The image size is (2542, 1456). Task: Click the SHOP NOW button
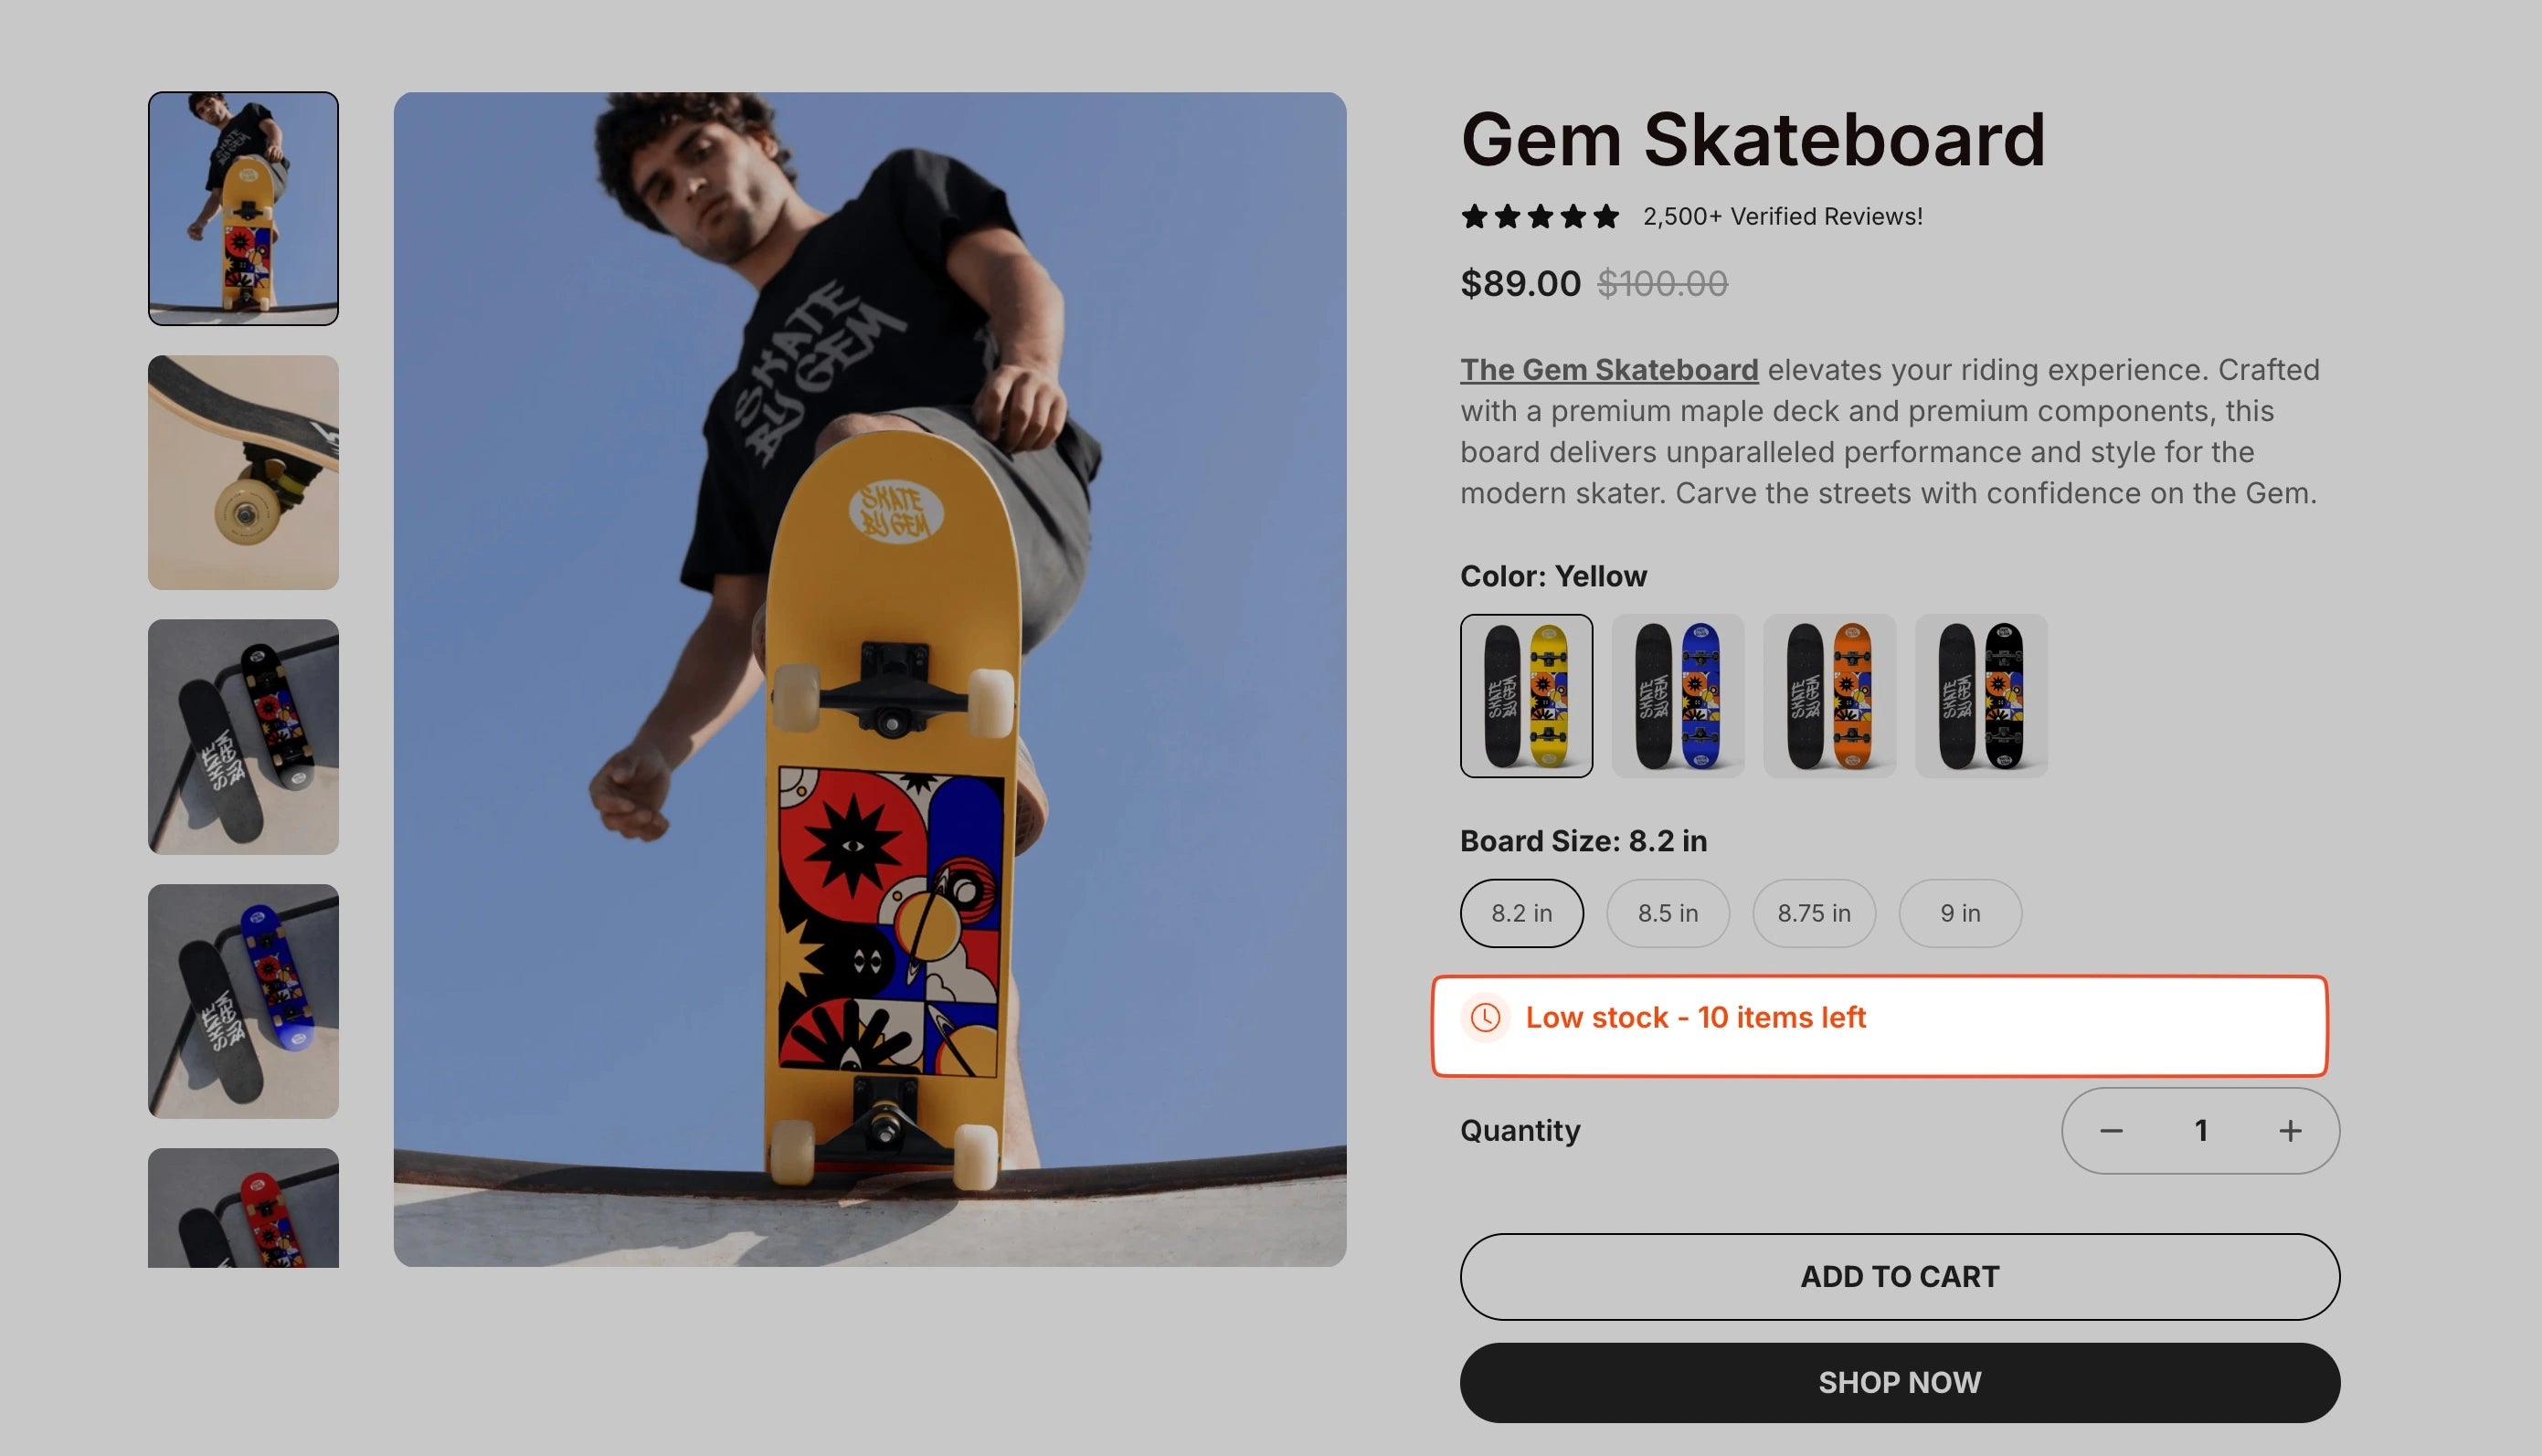pyautogui.click(x=1900, y=1383)
